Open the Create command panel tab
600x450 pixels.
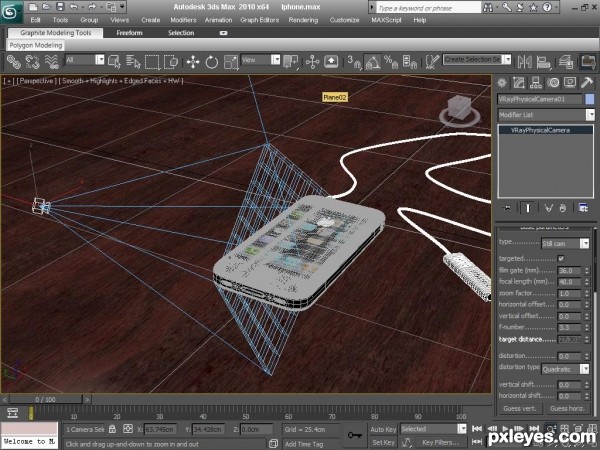pos(502,83)
